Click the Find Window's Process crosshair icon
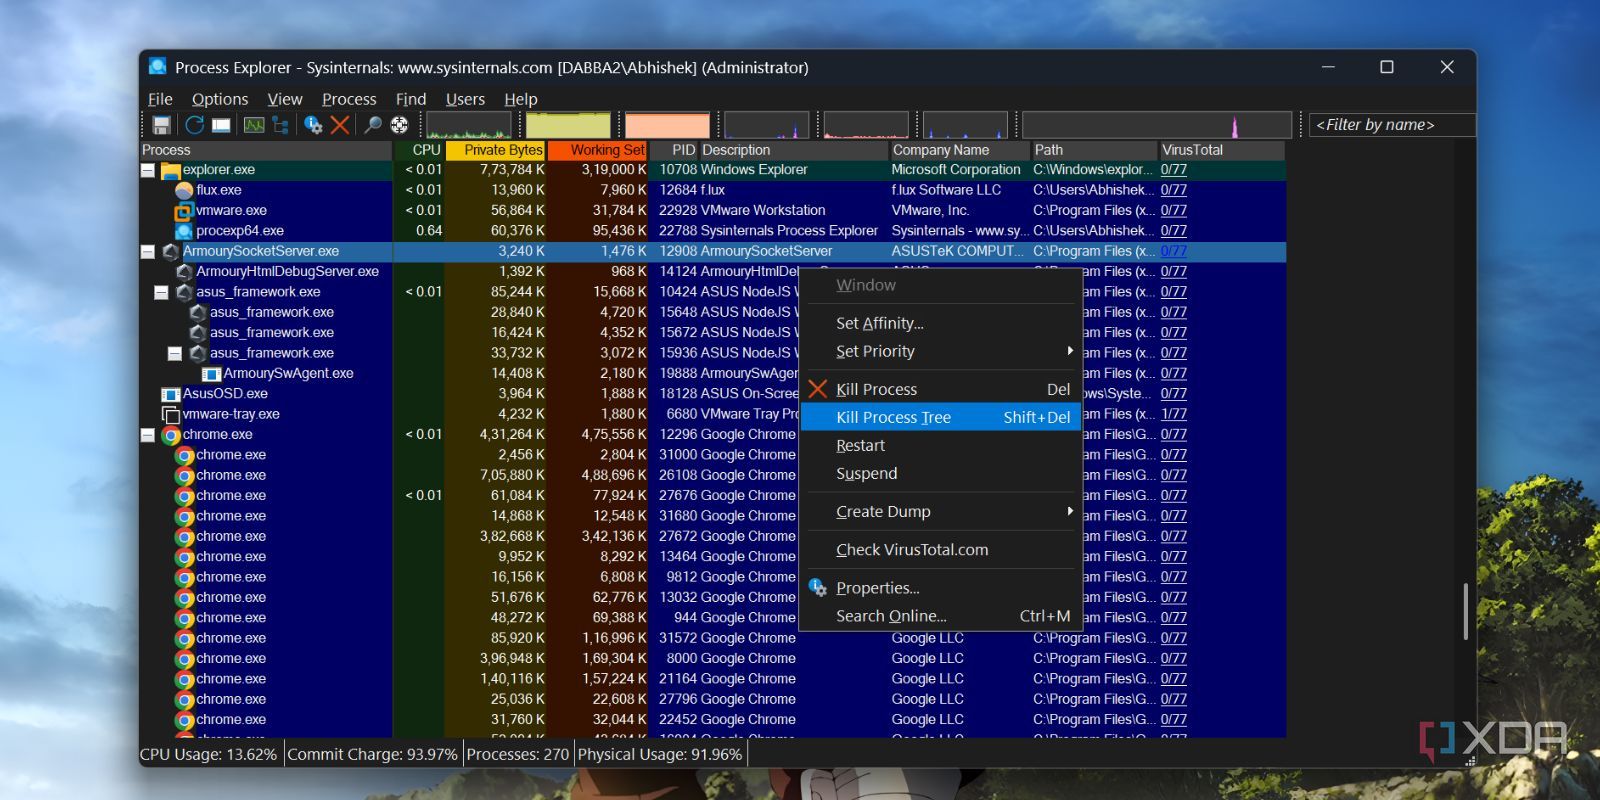Screen dimensions: 1600x800 [x=399, y=125]
